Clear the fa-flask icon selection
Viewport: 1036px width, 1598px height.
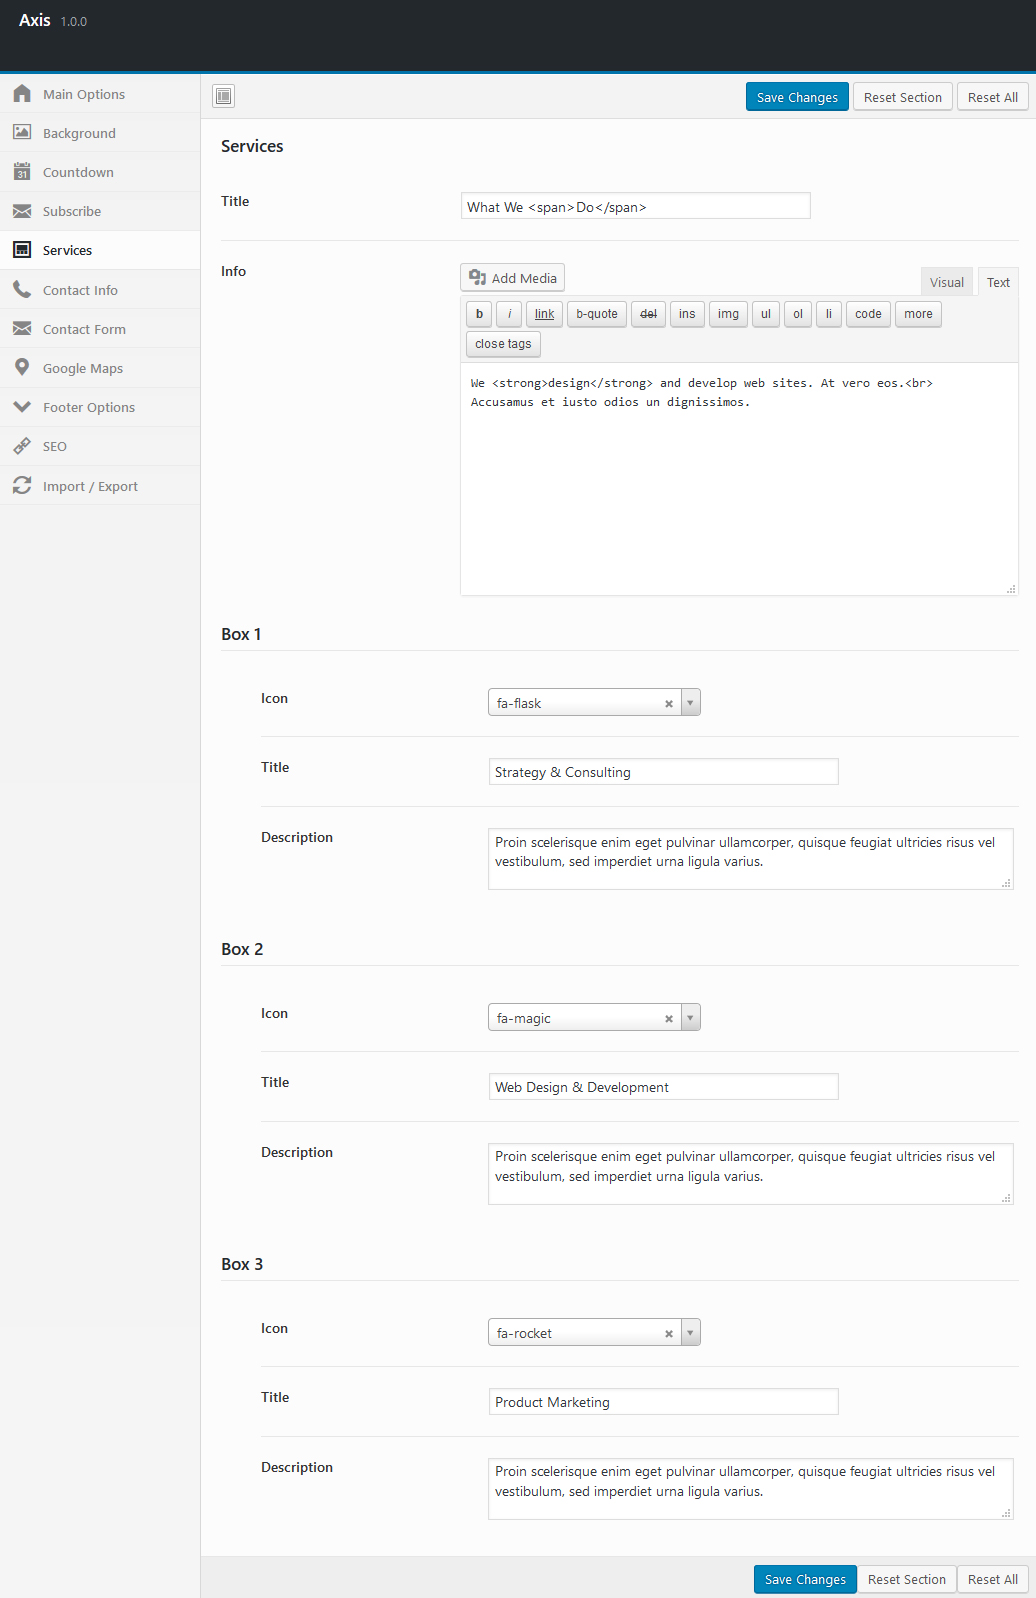(x=669, y=704)
